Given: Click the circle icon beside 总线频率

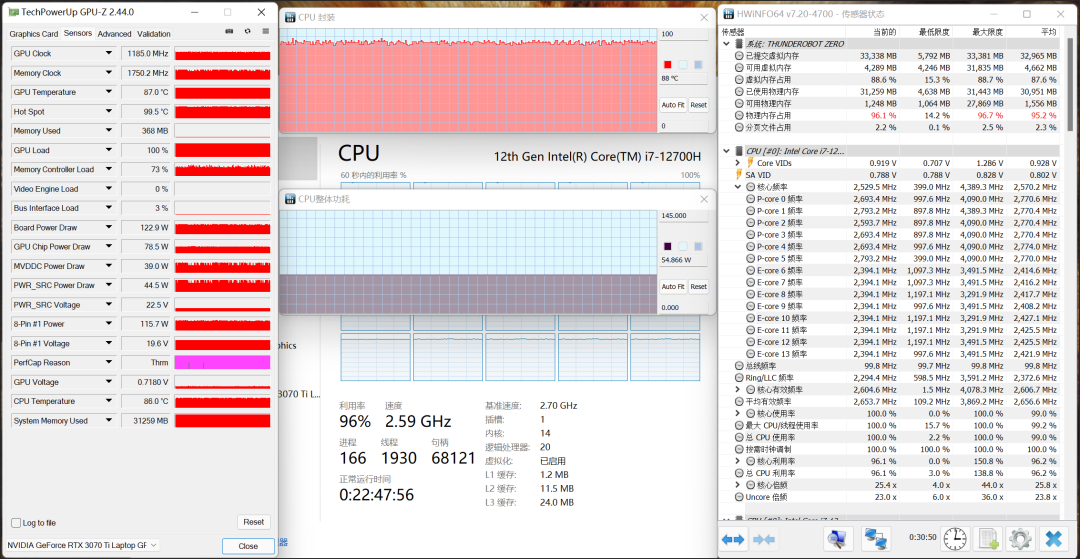Looking at the screenshot, I should coord(740,366).
